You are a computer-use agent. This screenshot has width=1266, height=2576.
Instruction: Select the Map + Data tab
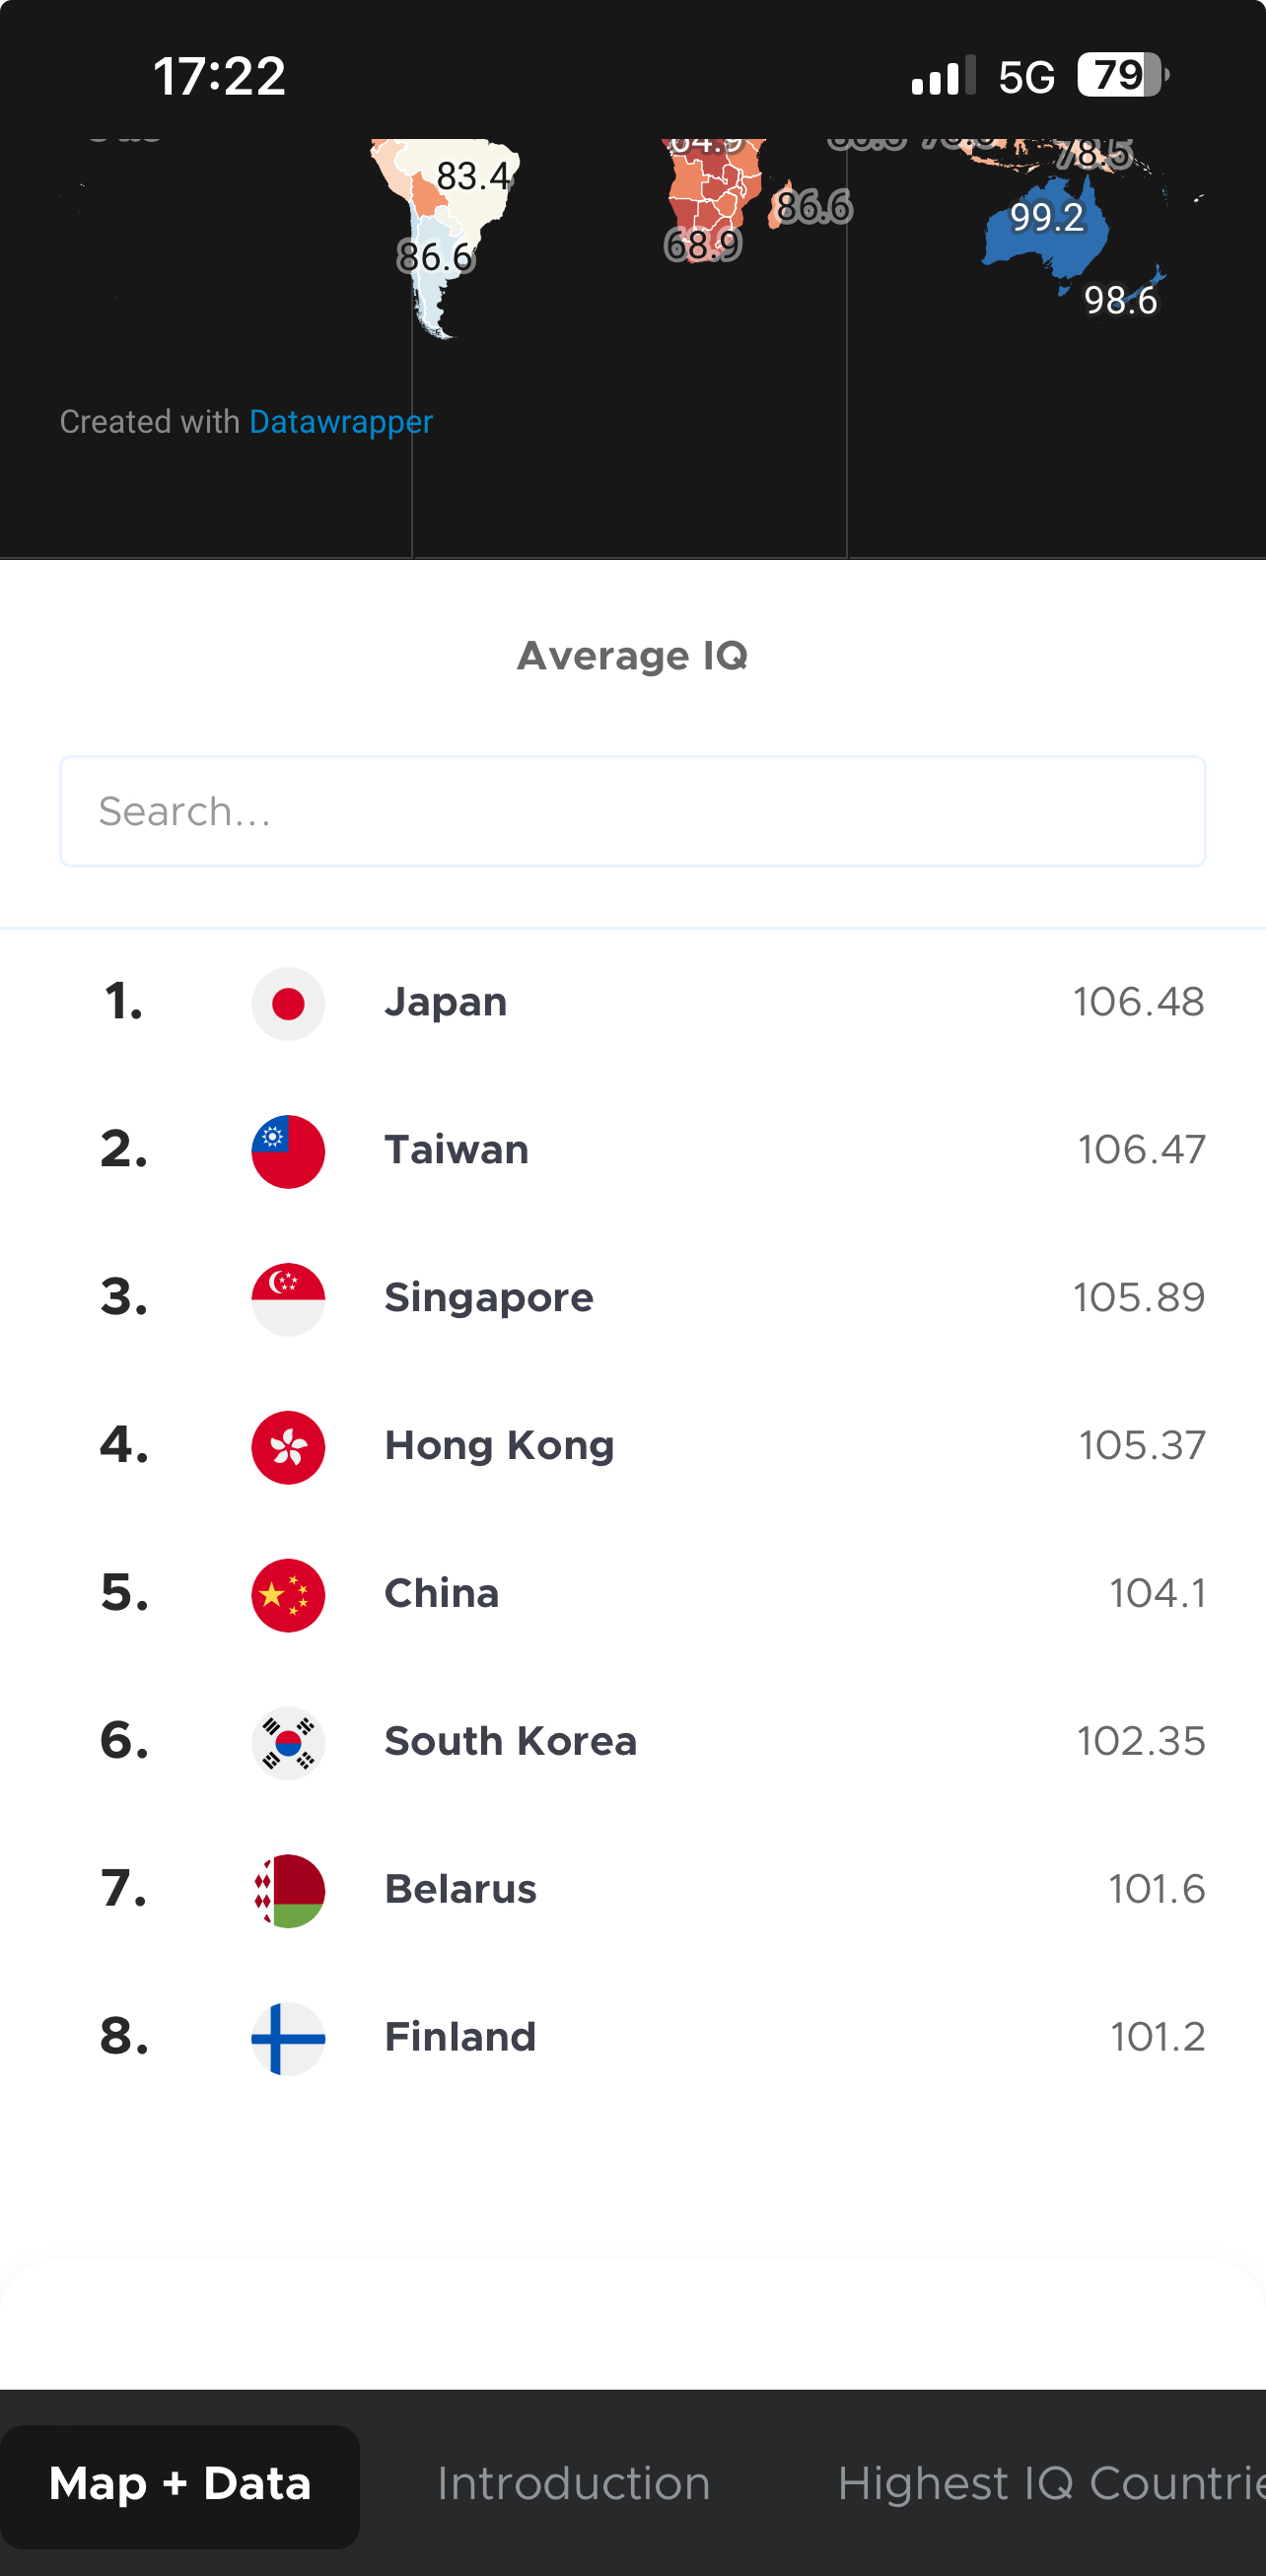[x=180, y=2484]
